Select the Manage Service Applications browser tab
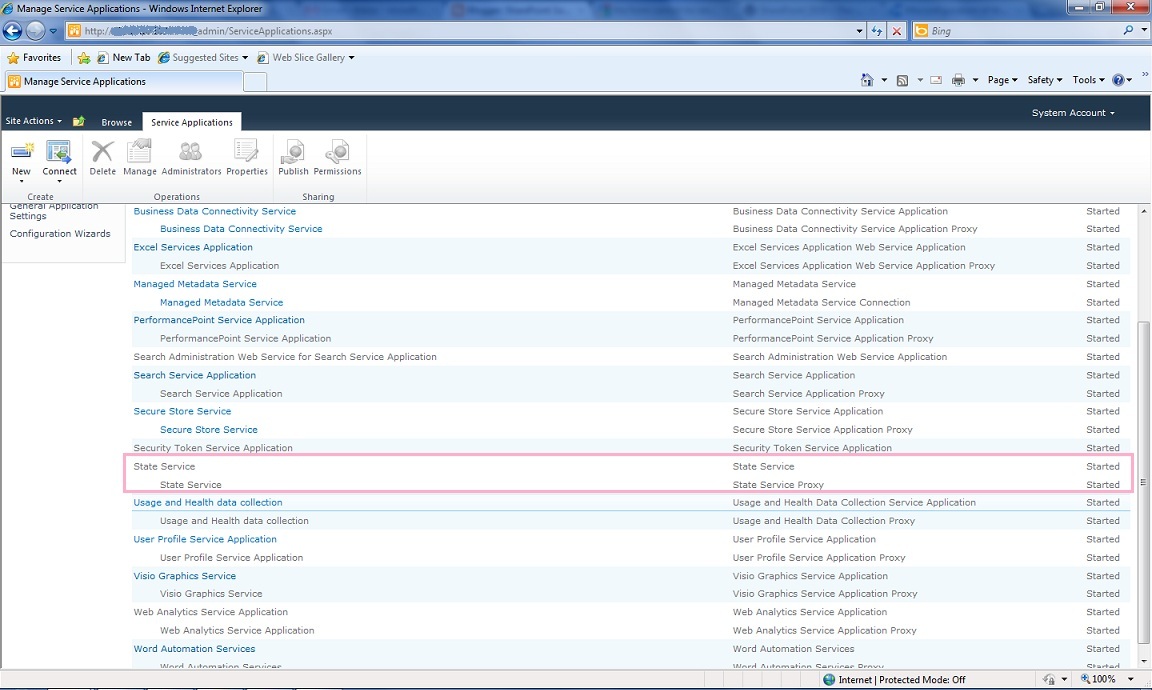1152x690 pixels. click(x=123, y=82)
